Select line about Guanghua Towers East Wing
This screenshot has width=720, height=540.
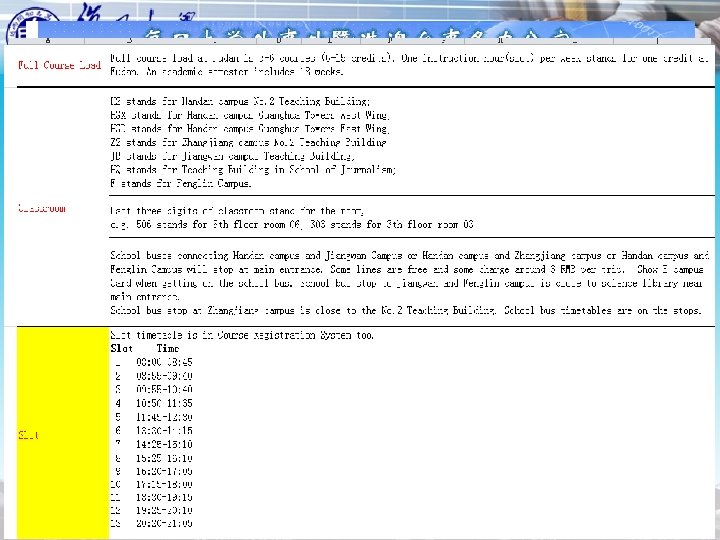tap(250, 129)
